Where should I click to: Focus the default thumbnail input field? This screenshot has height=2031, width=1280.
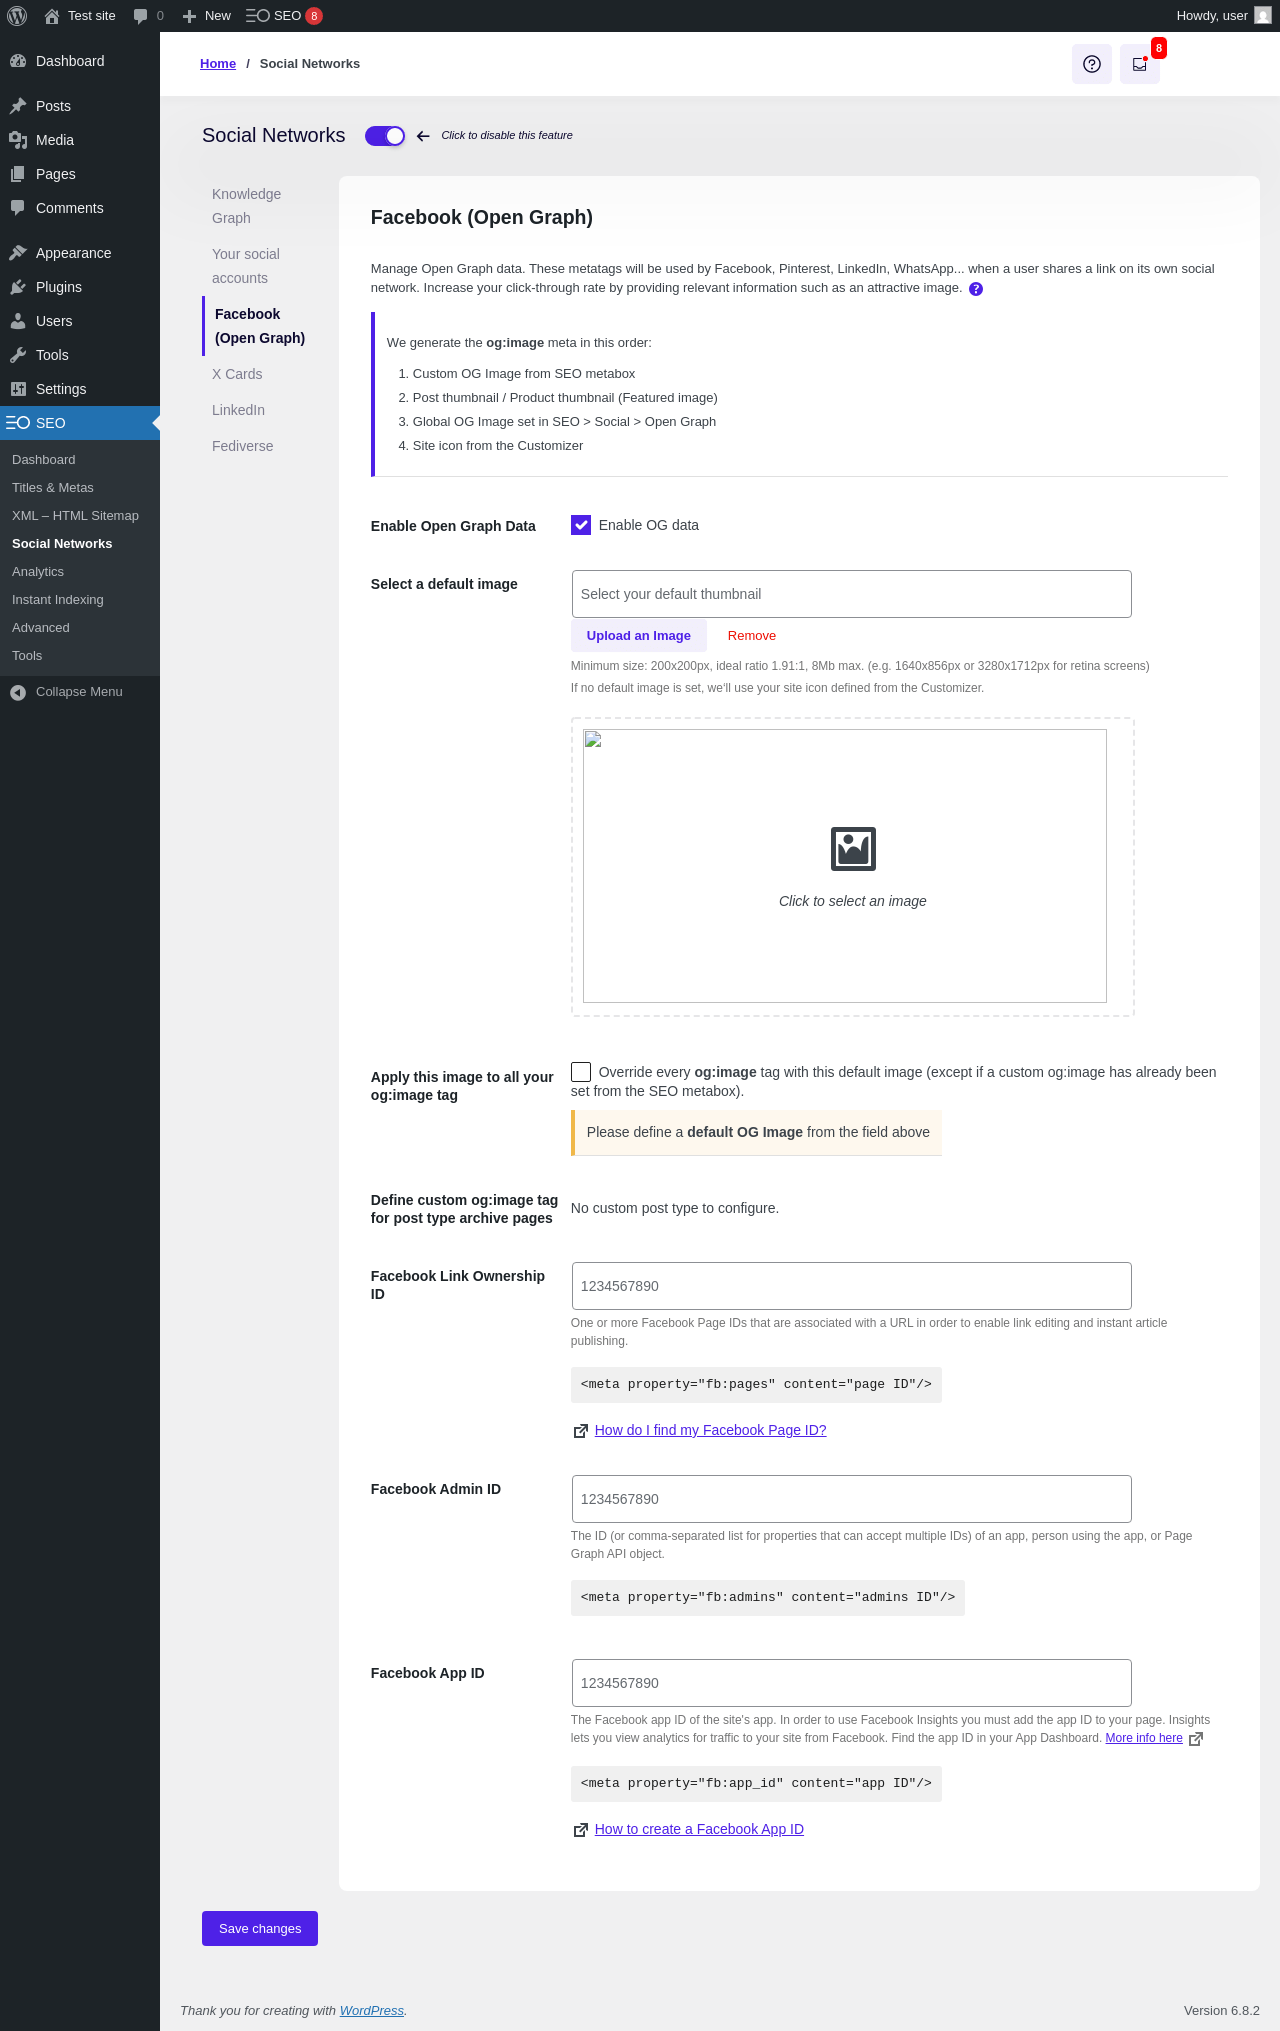(852, 594)
